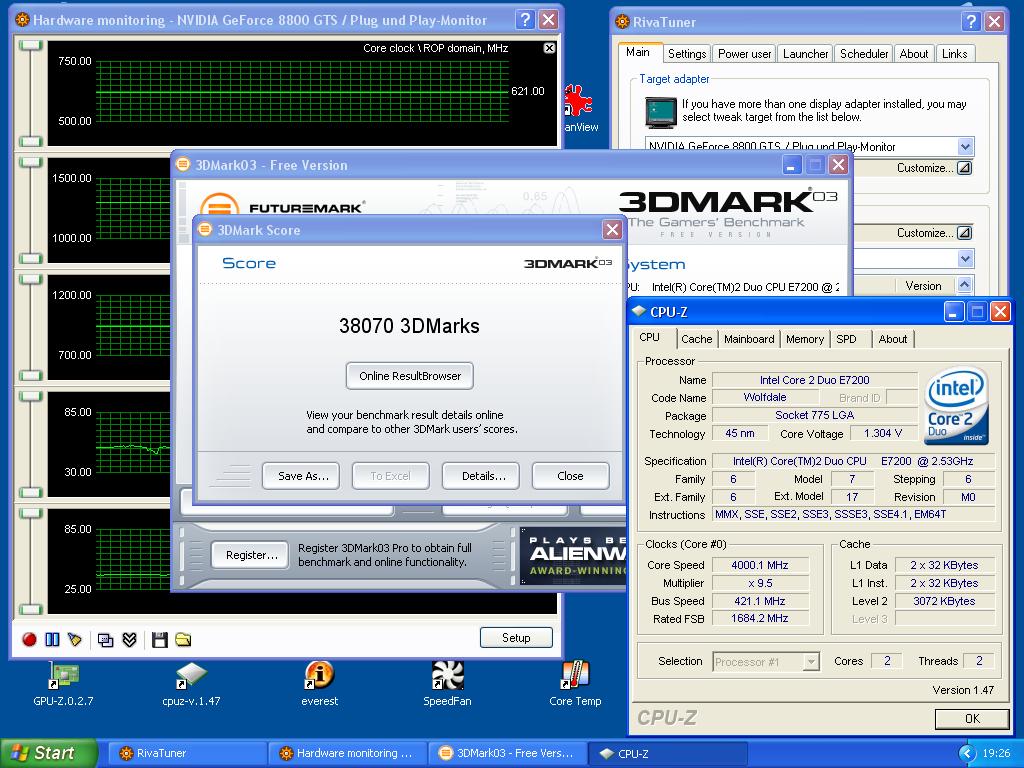Click the overlapping windows icon in monitoring toolbar

pyautogui.click(x=105, y=640)
